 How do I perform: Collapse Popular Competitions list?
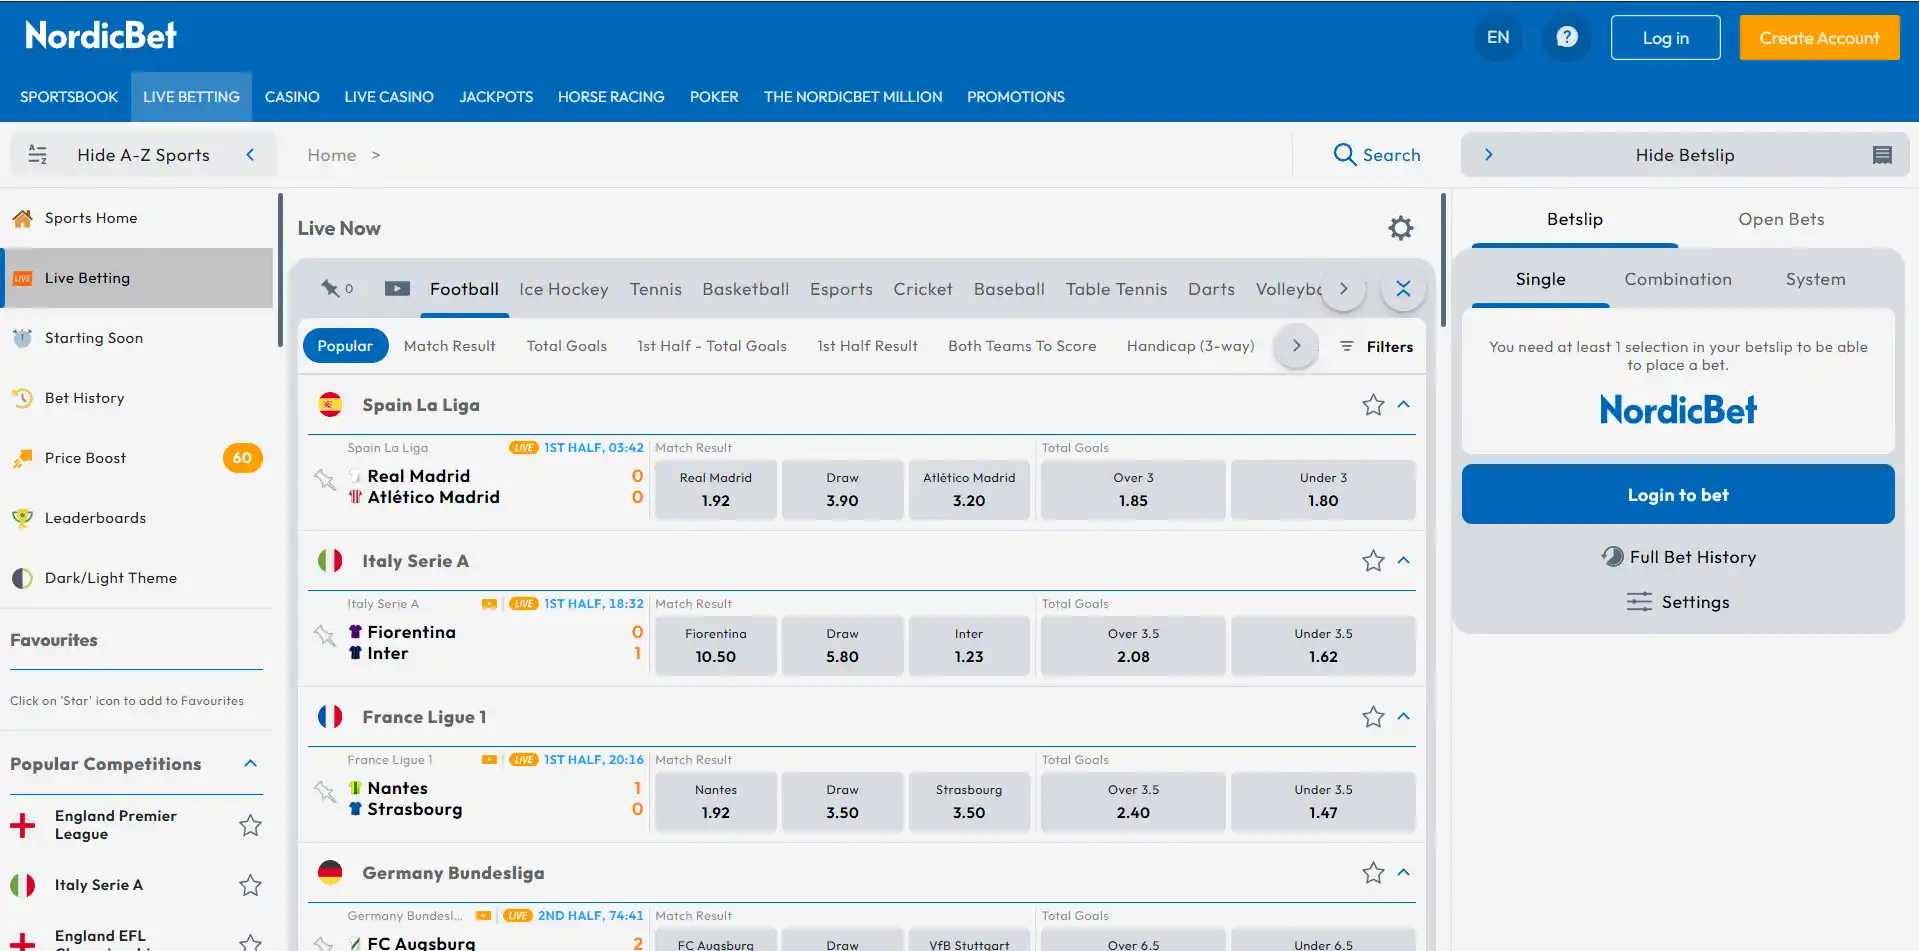[250, 764]
